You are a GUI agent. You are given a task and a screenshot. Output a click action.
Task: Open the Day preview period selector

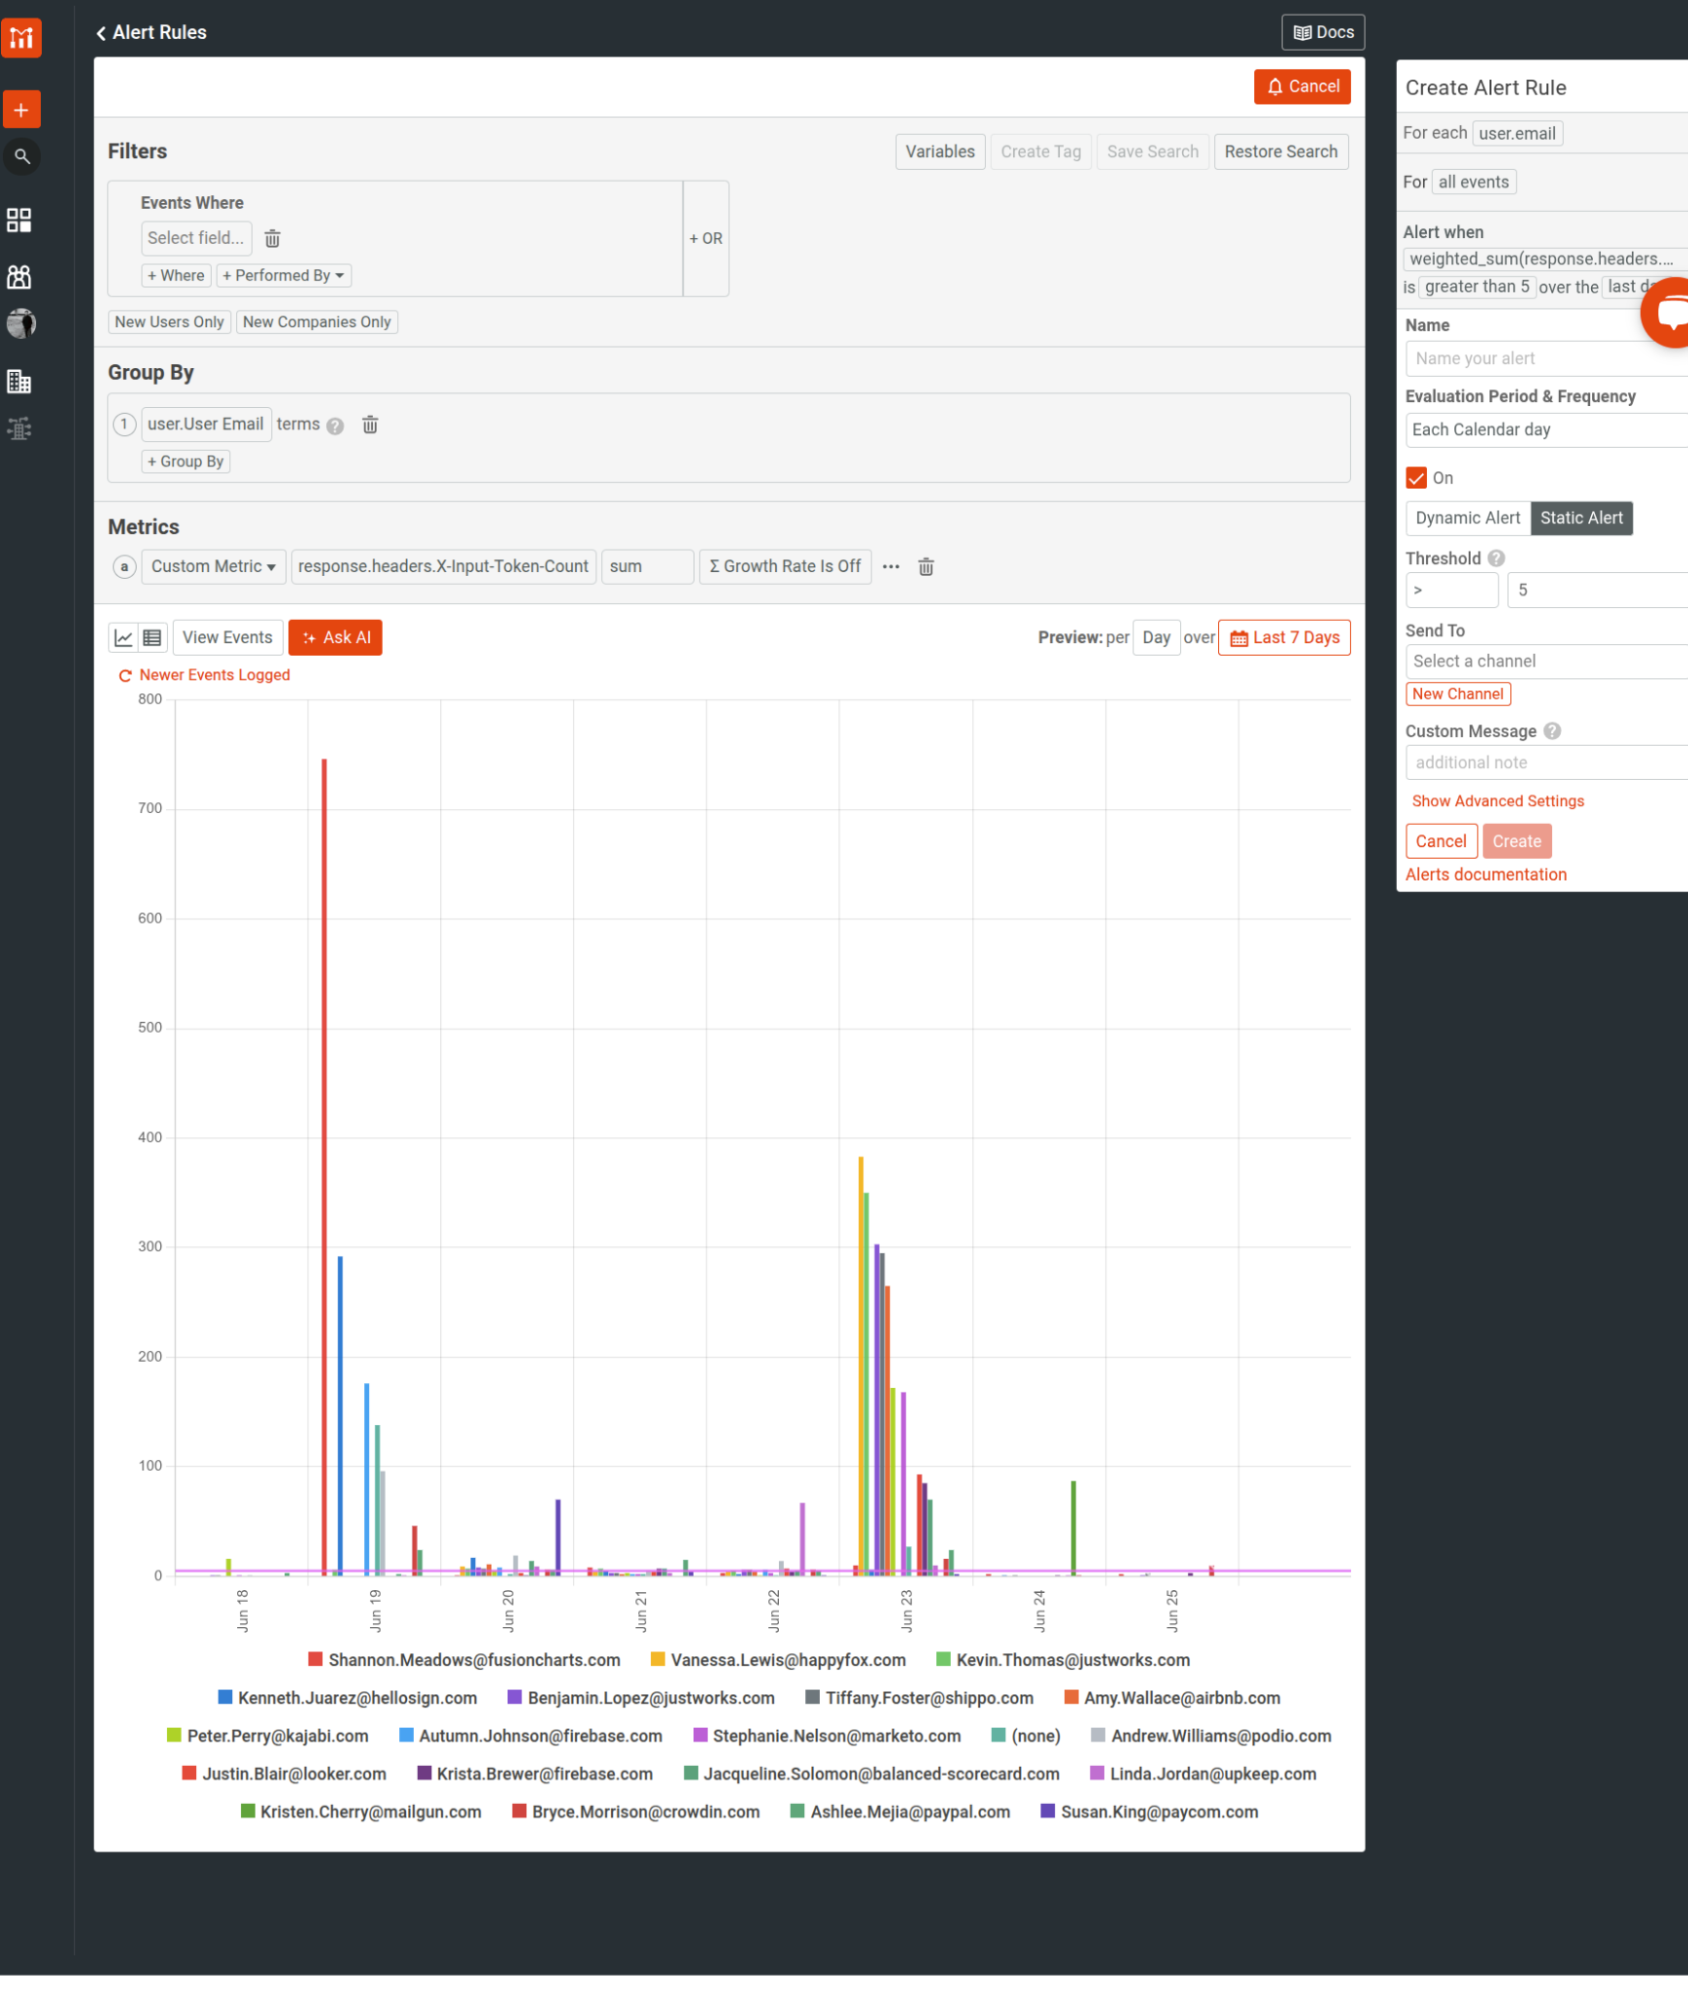tap(1156, 637)
